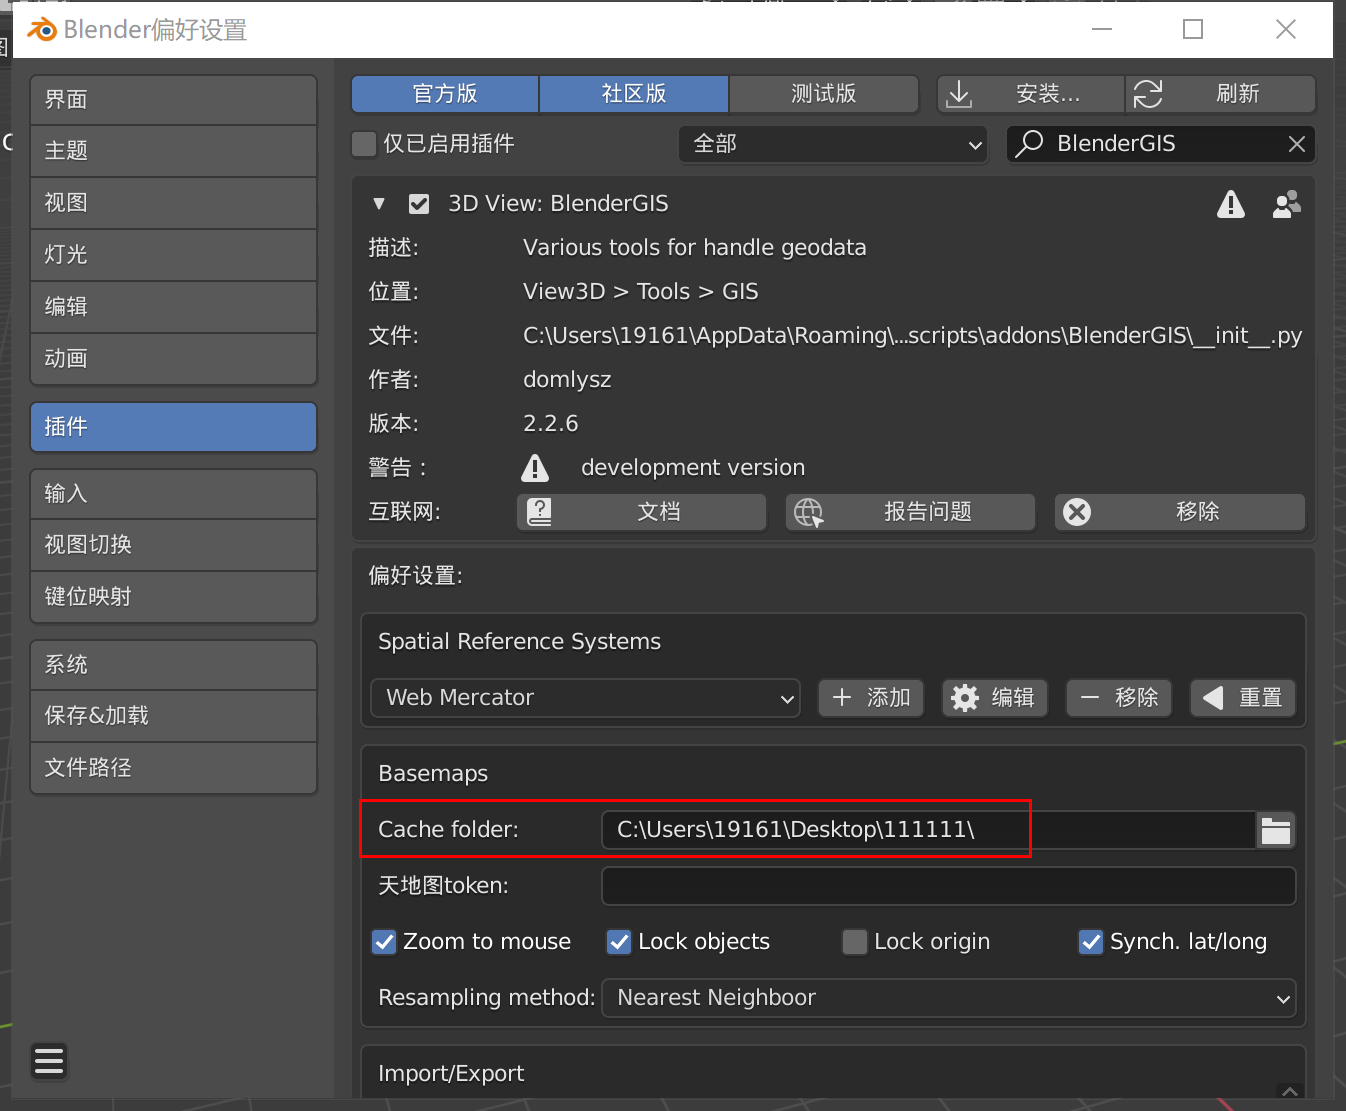This screenshot has height=1111, width=1346.
Task: Toggle only enabled add-ons checkbox
Action: point(364,144)
